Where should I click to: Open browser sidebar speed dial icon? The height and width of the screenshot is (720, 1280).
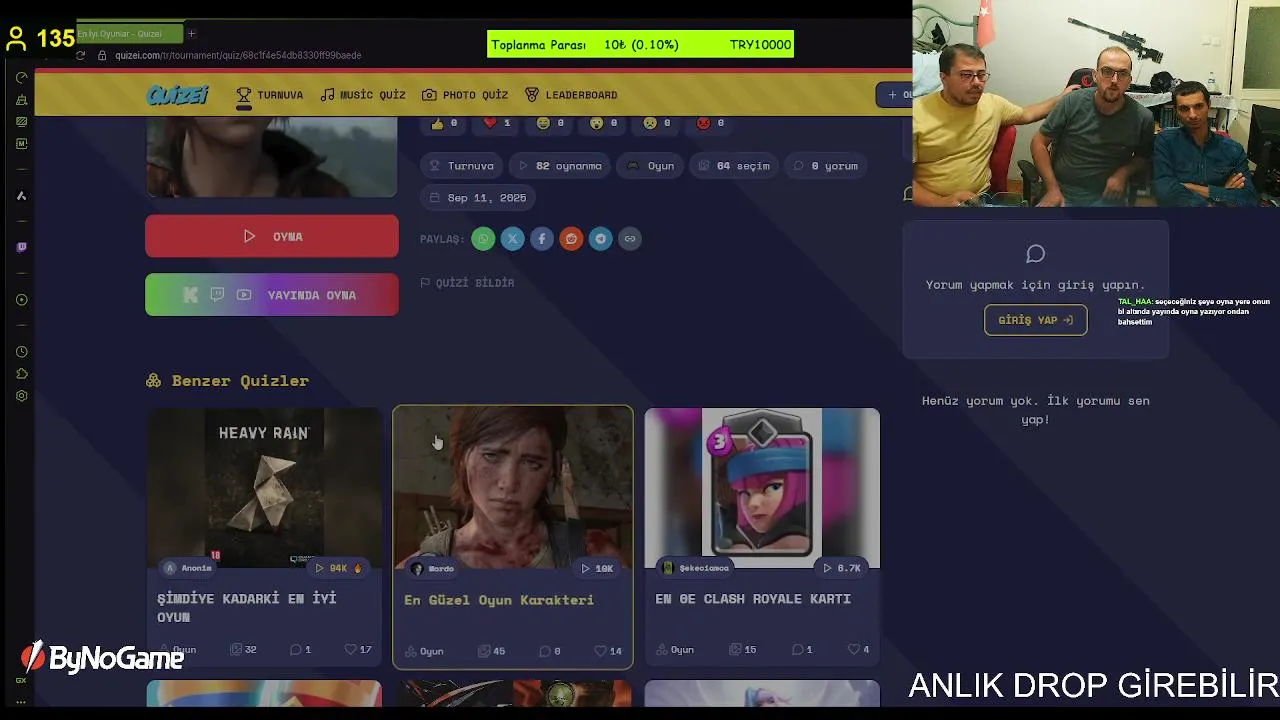click(x=21, y=78)
